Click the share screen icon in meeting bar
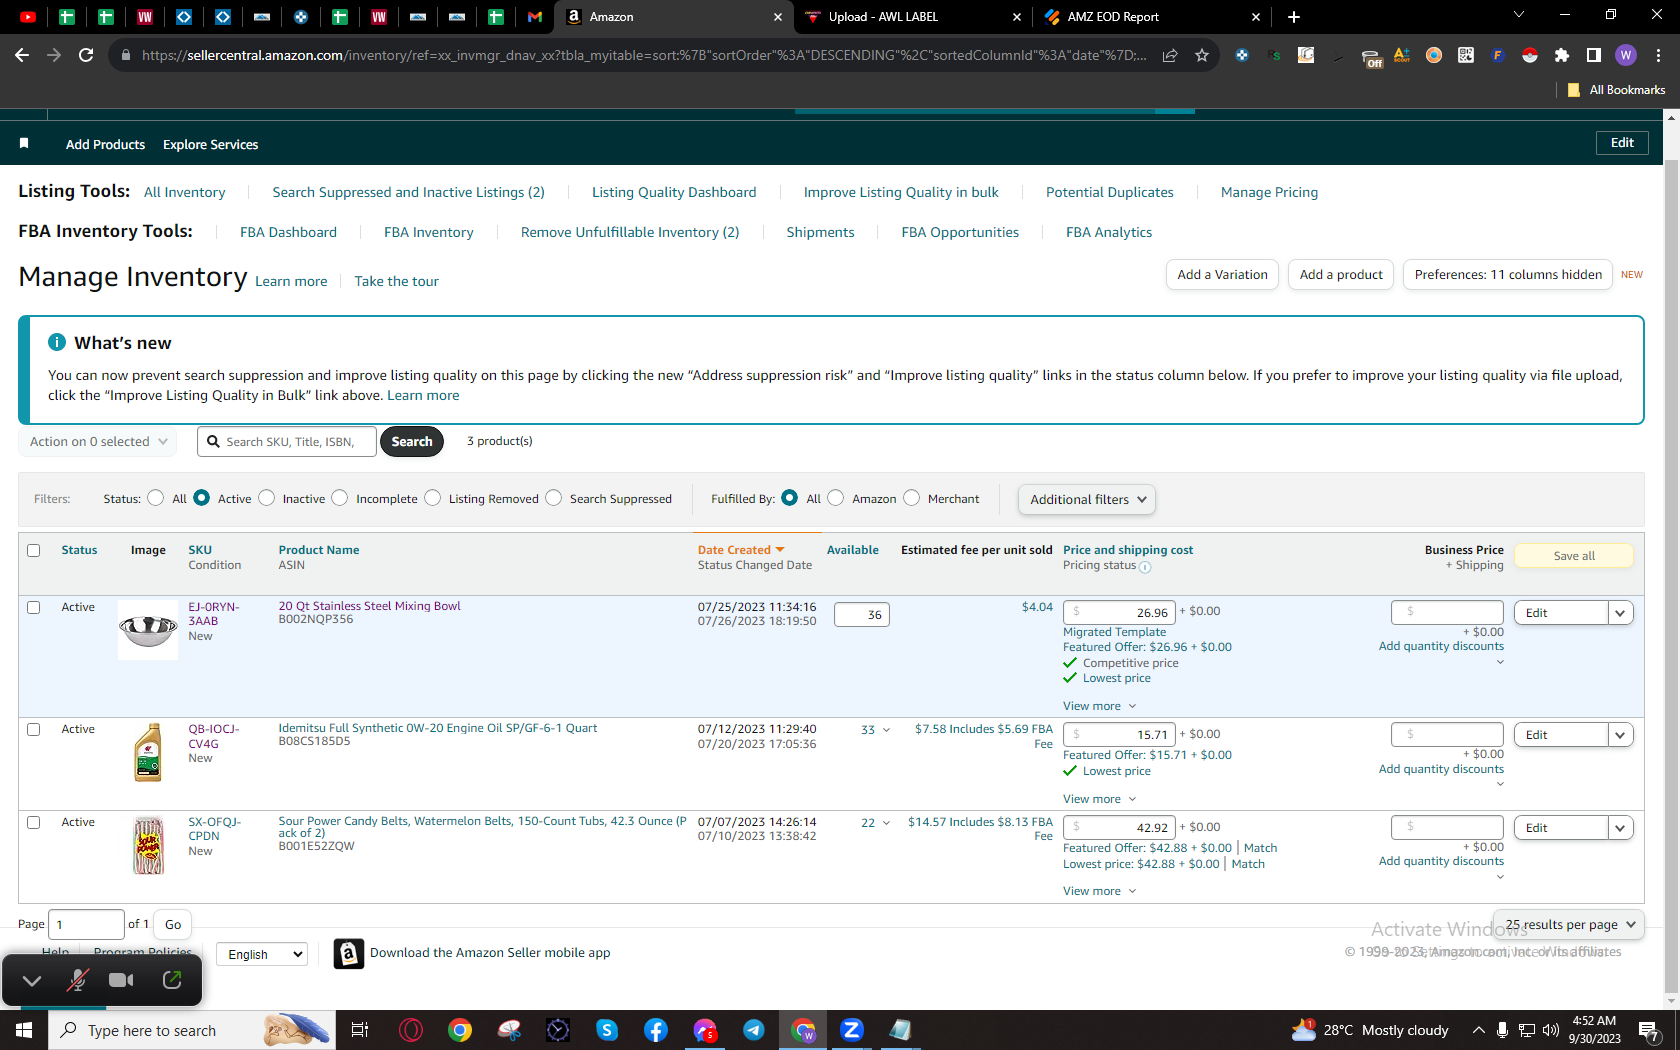Viewport: 1680px width, 1050px height. point(172,980)
